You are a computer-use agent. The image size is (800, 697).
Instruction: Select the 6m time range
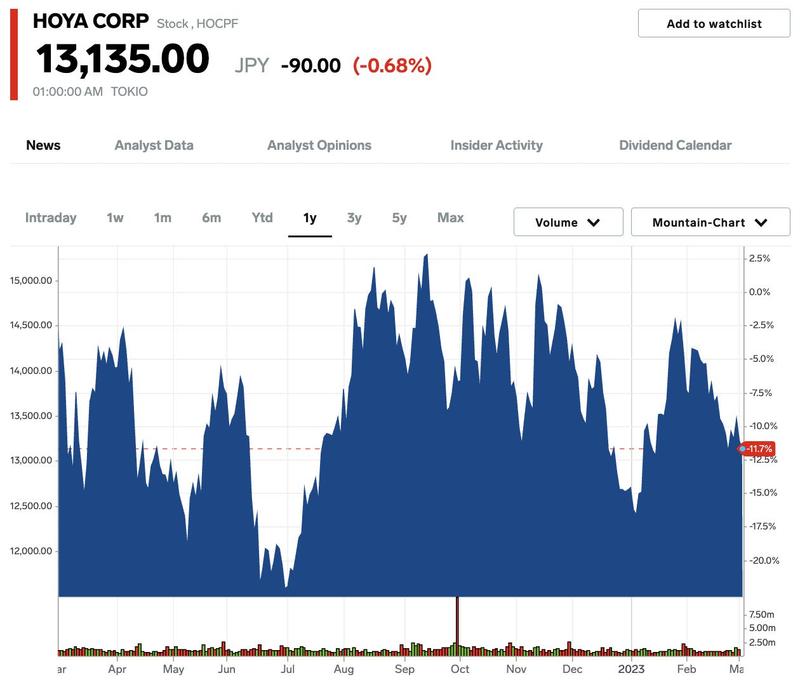[211, 218]
